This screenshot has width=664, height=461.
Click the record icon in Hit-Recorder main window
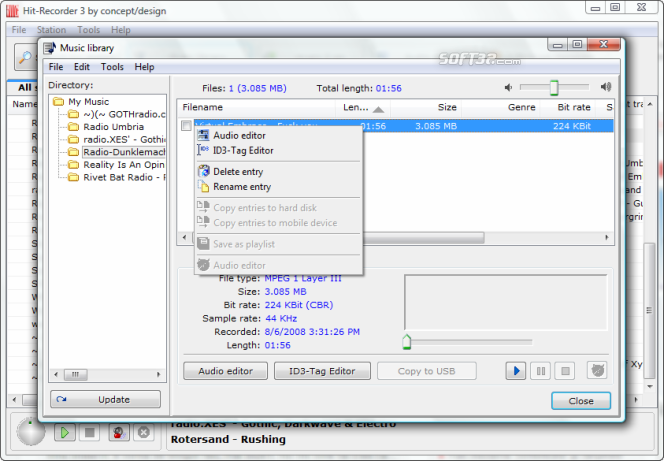click(x=119, y=433)
